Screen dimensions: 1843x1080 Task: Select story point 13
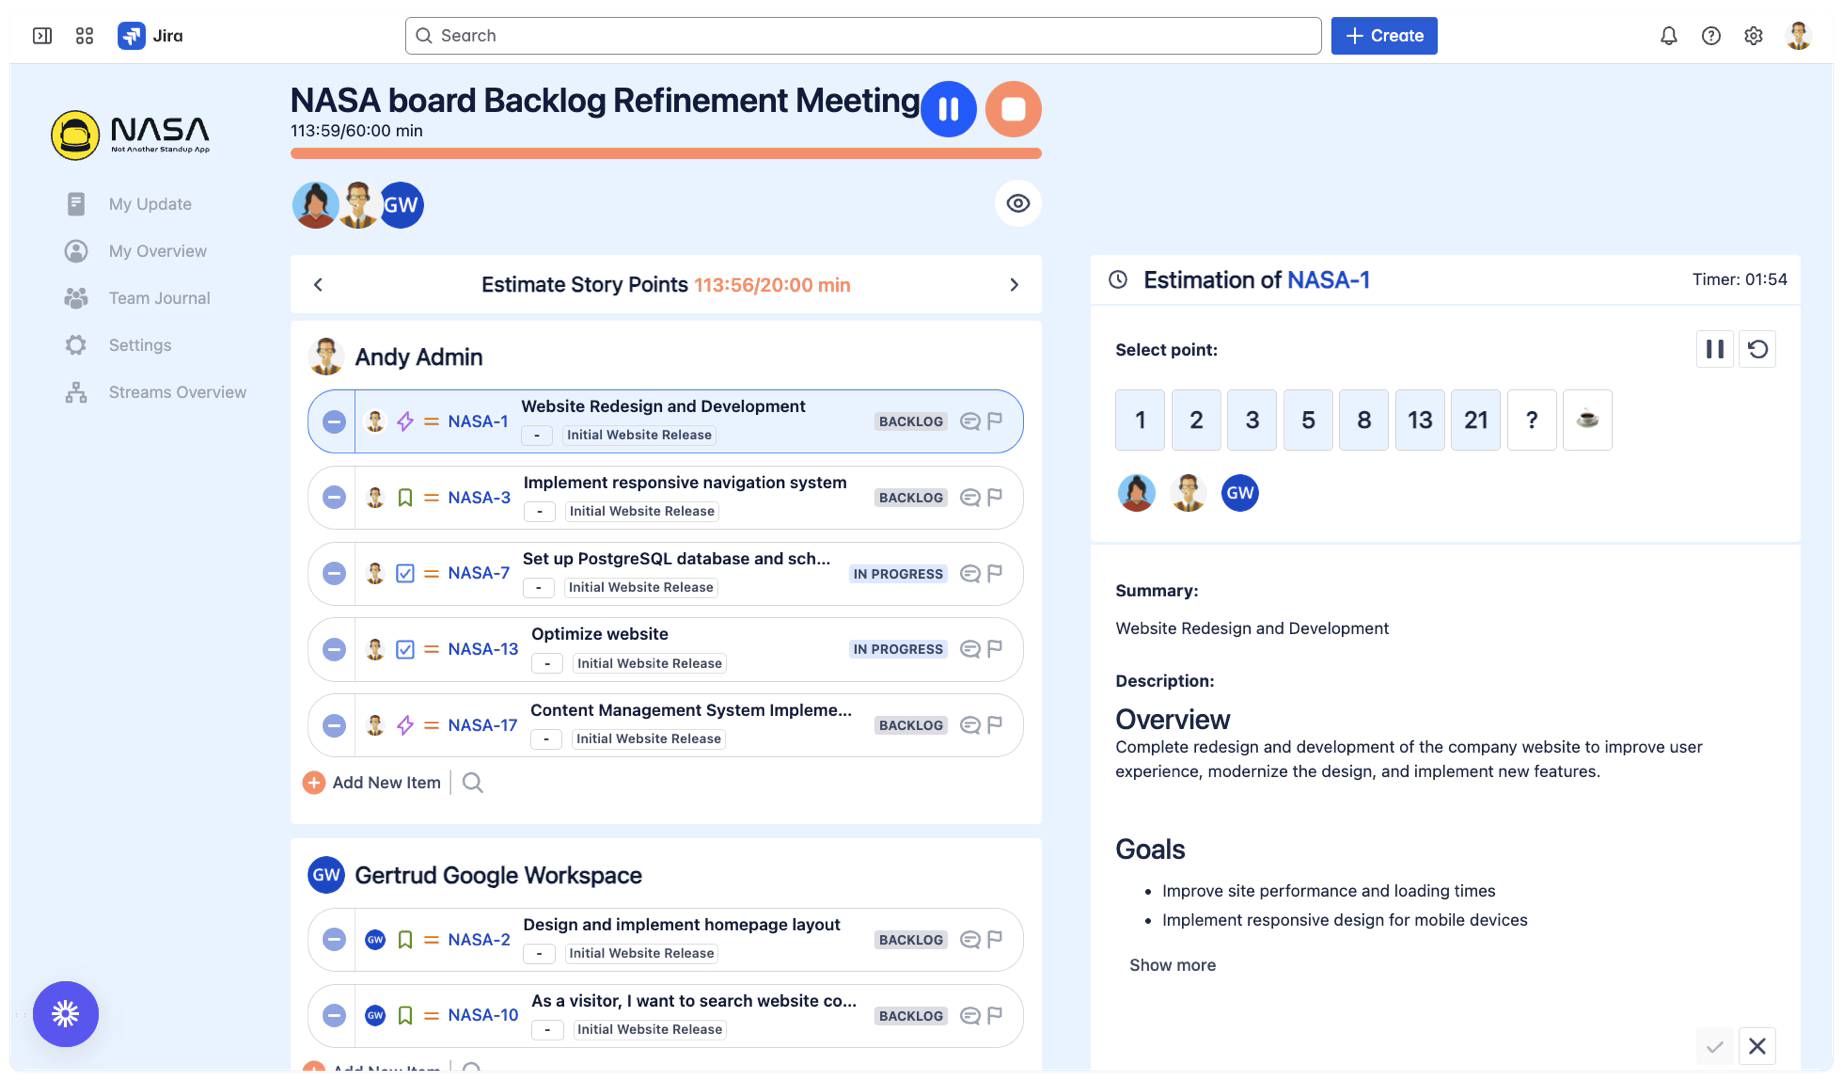click(1420, 420)
